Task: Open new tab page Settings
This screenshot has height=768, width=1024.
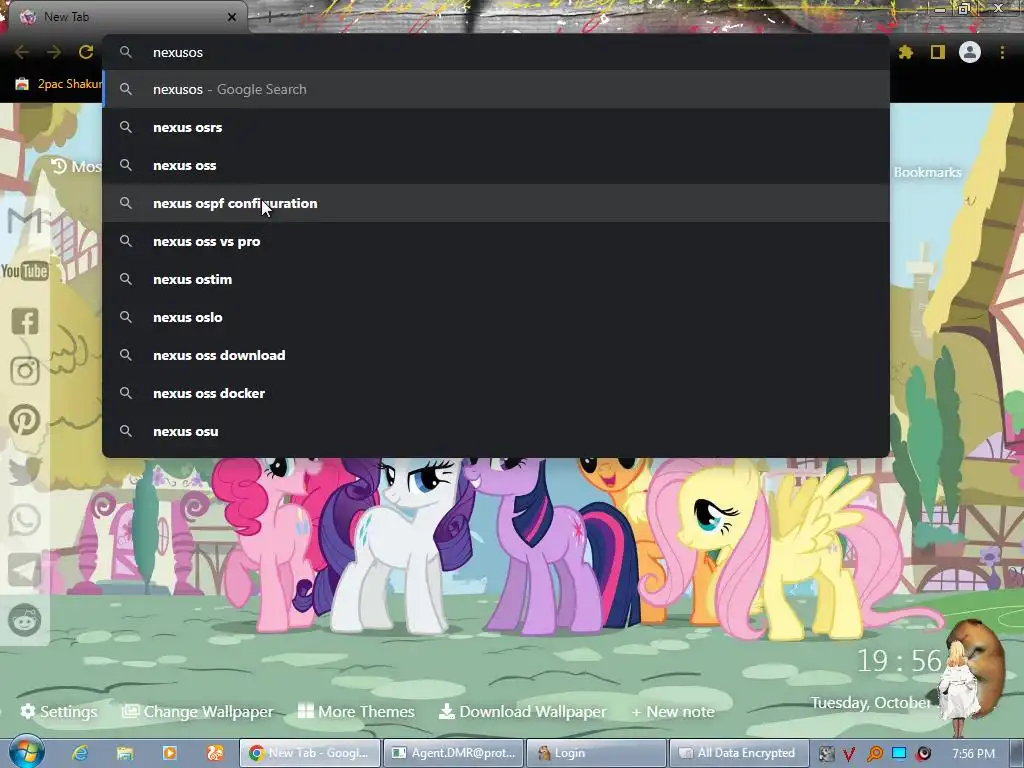Action: pyautogui.click(x=59, y=712)
